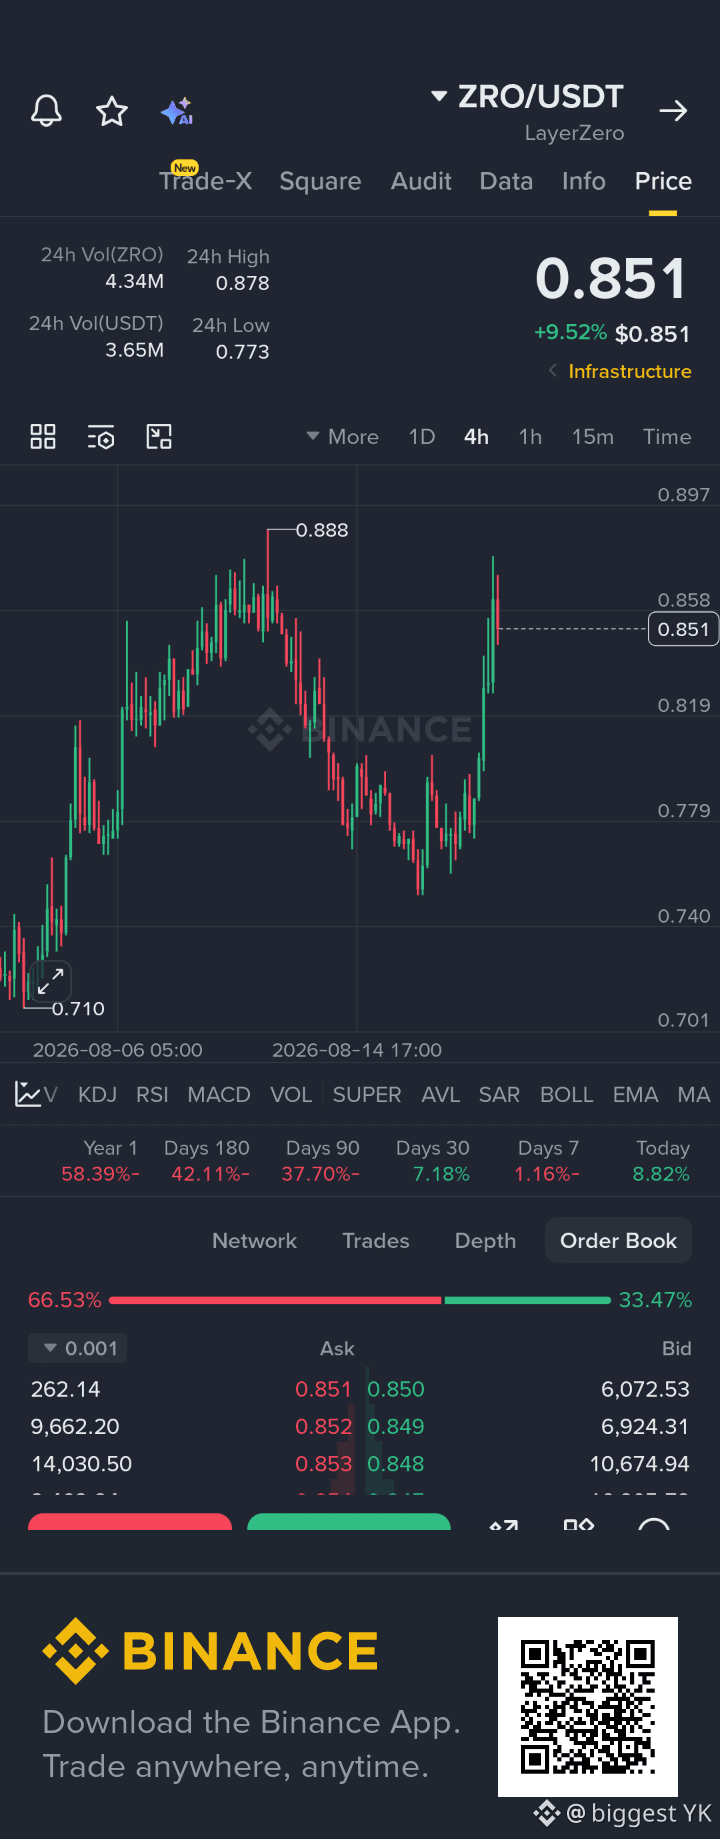Toggle the EMA indicator
This screenshot has width=720, height=1839.
pyautogui.click(x=636, y=1095)
